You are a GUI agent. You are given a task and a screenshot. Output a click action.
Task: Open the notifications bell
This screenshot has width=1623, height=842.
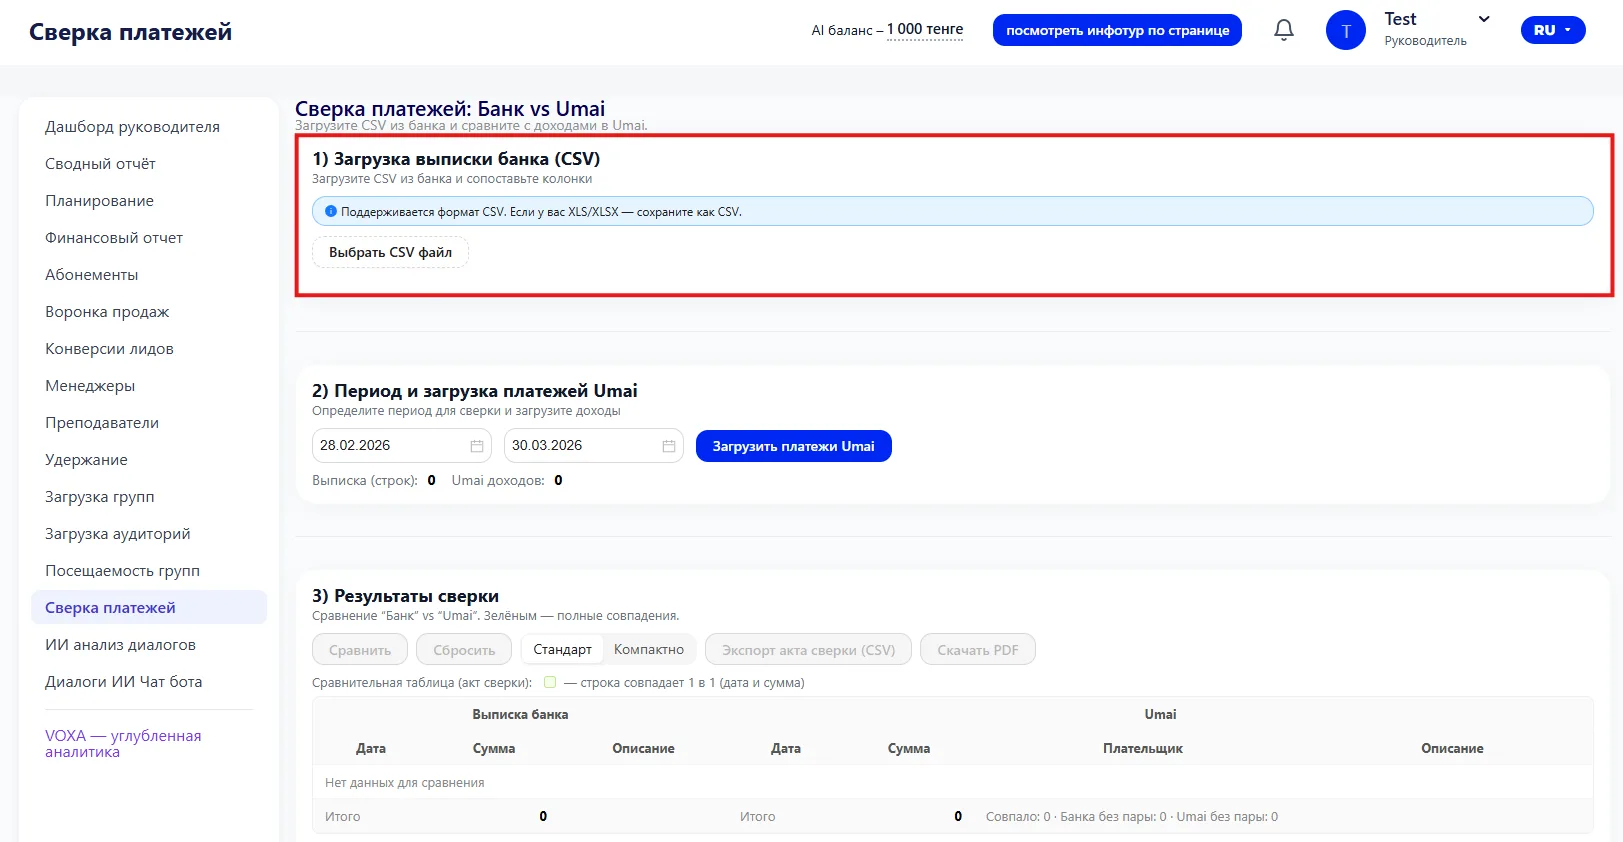pos(1284,30)
